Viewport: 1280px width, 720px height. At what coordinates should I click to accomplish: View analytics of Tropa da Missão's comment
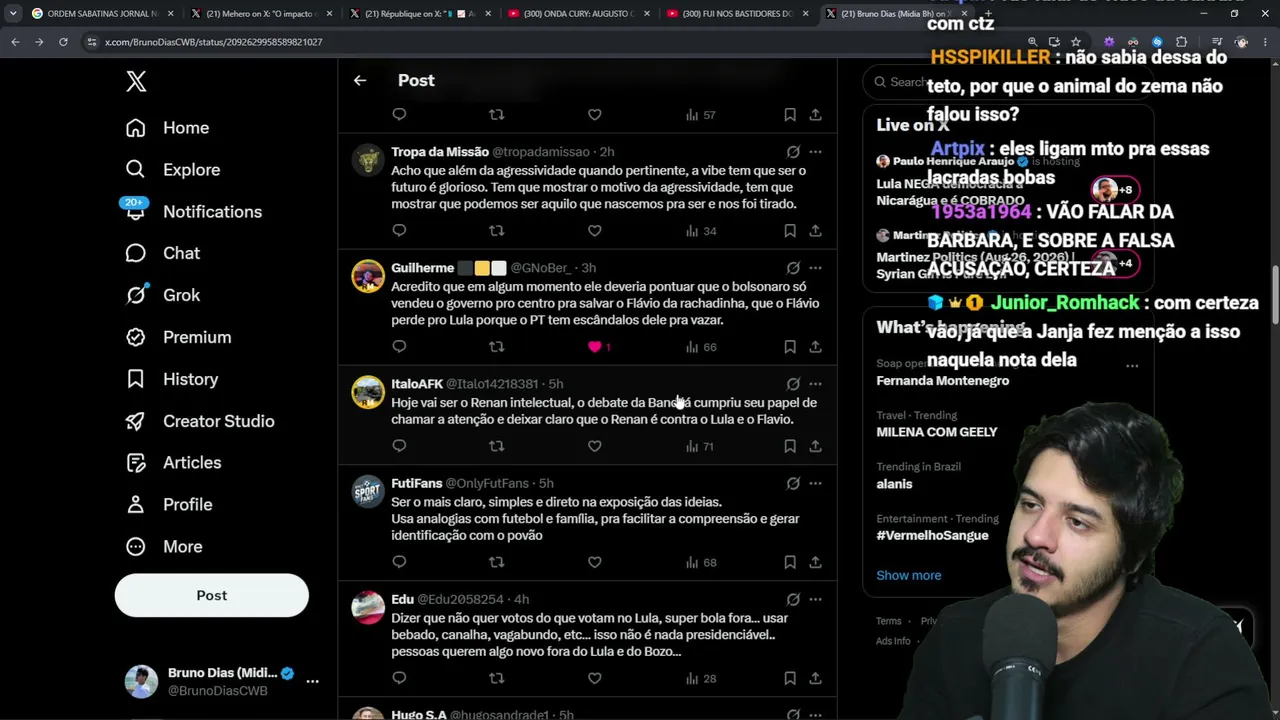click(x=701, y=231)
